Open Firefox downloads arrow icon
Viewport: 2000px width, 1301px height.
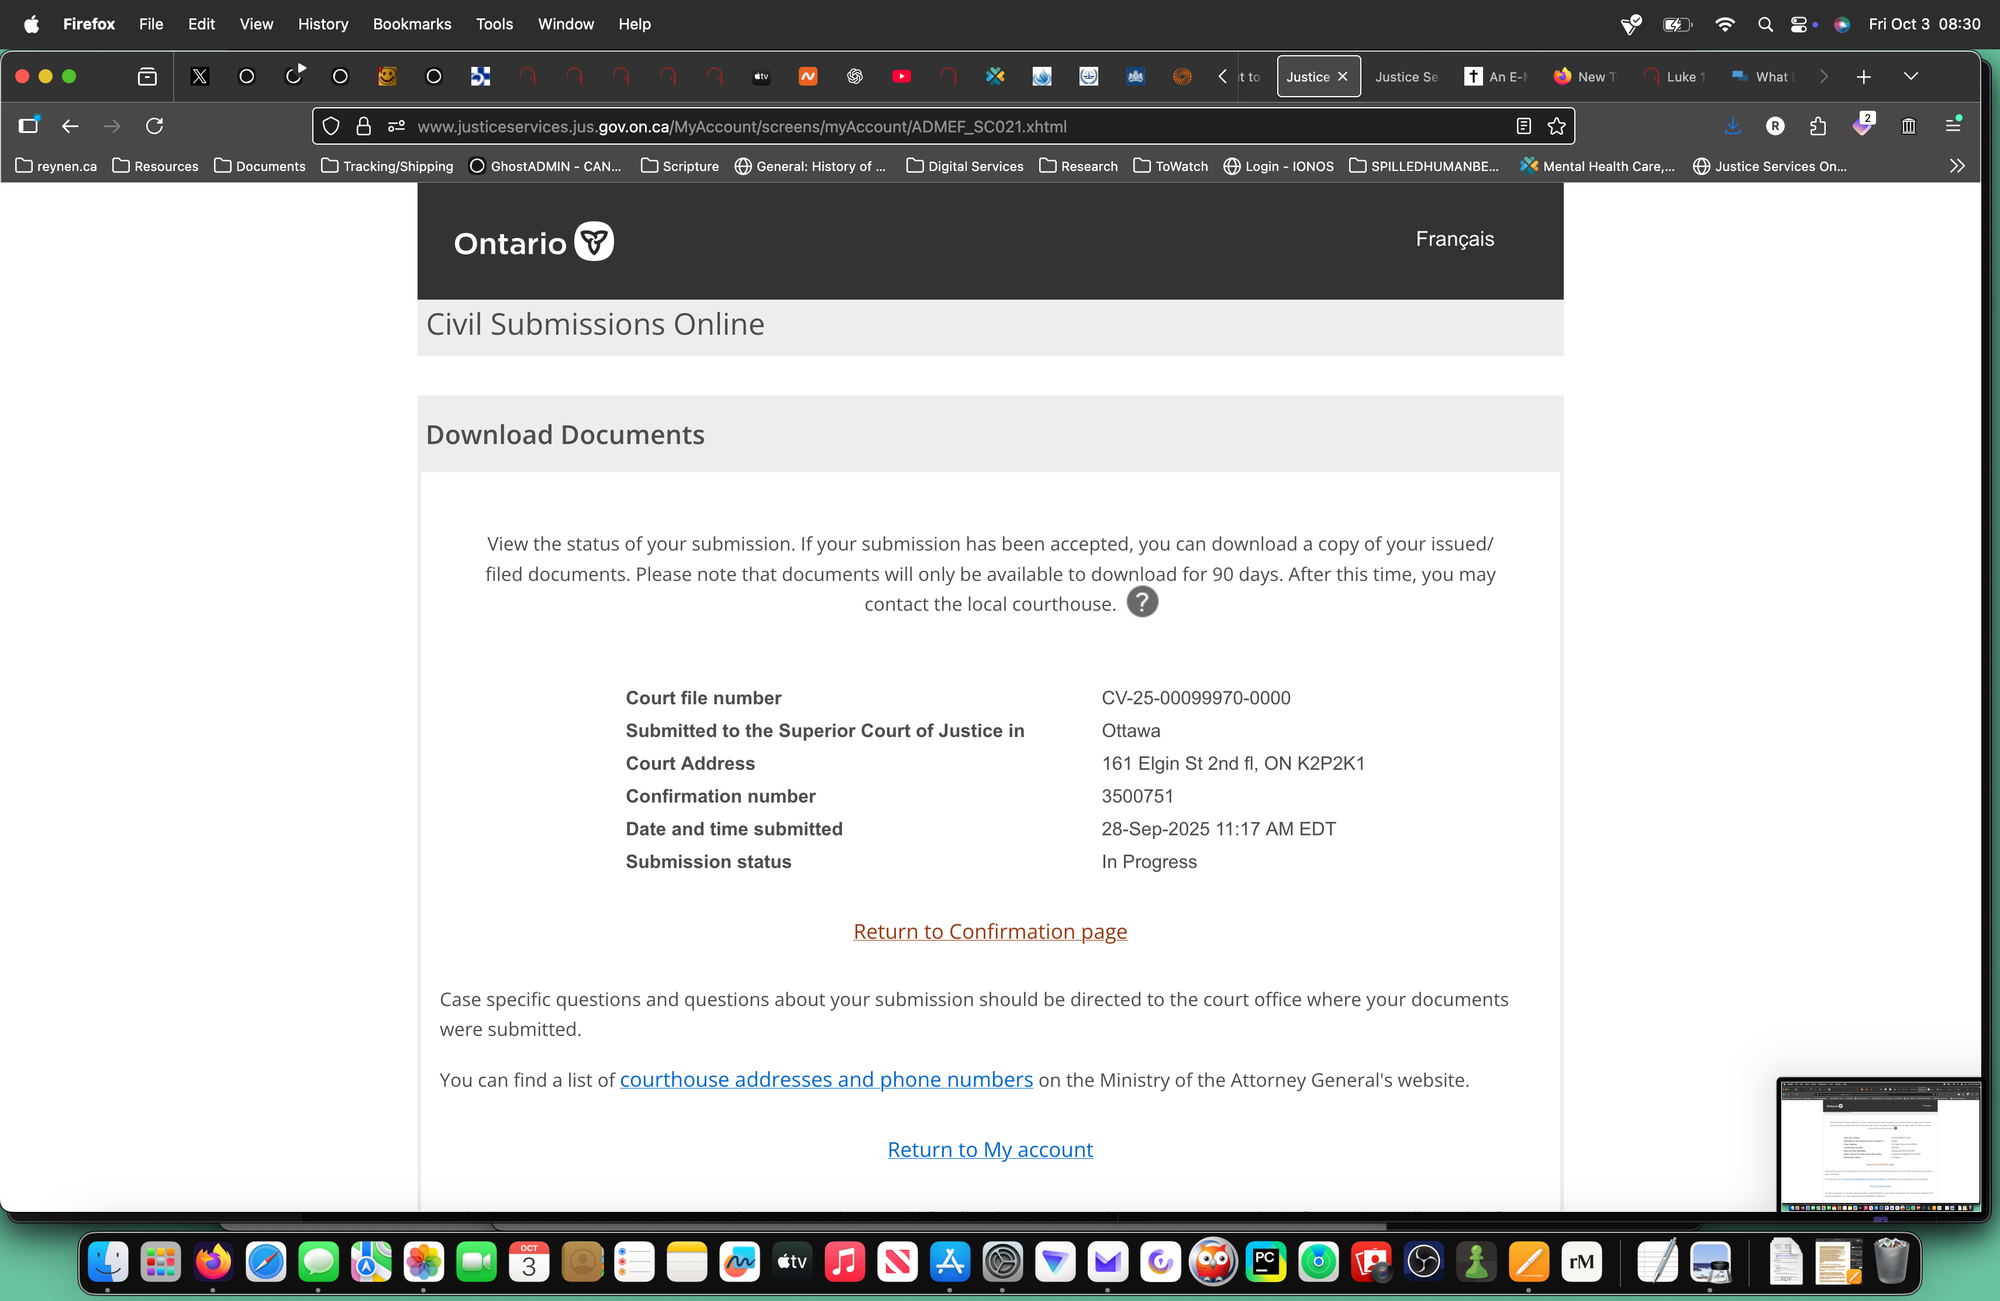coord(1733,126)
